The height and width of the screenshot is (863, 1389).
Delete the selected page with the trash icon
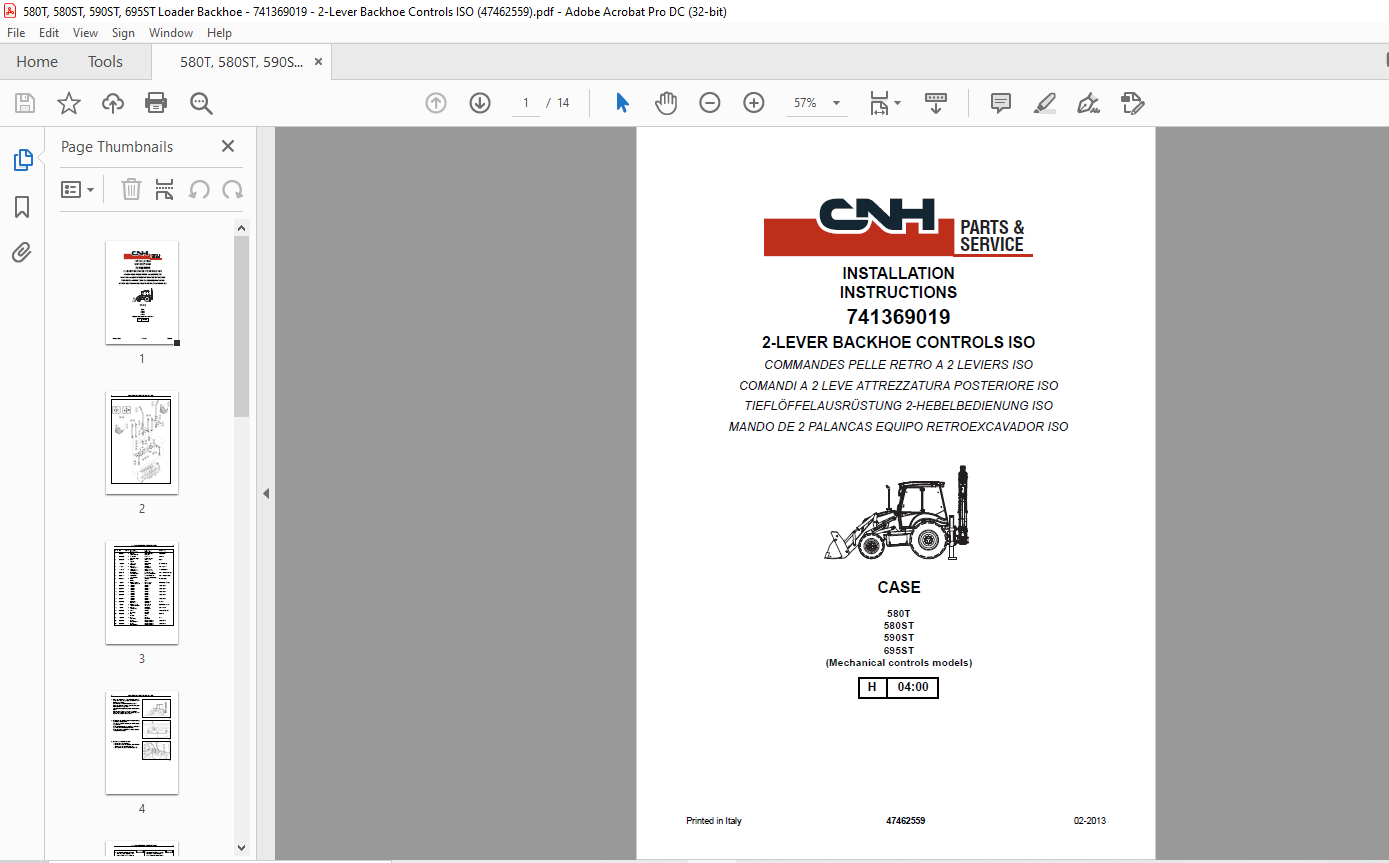click(131, 189)
